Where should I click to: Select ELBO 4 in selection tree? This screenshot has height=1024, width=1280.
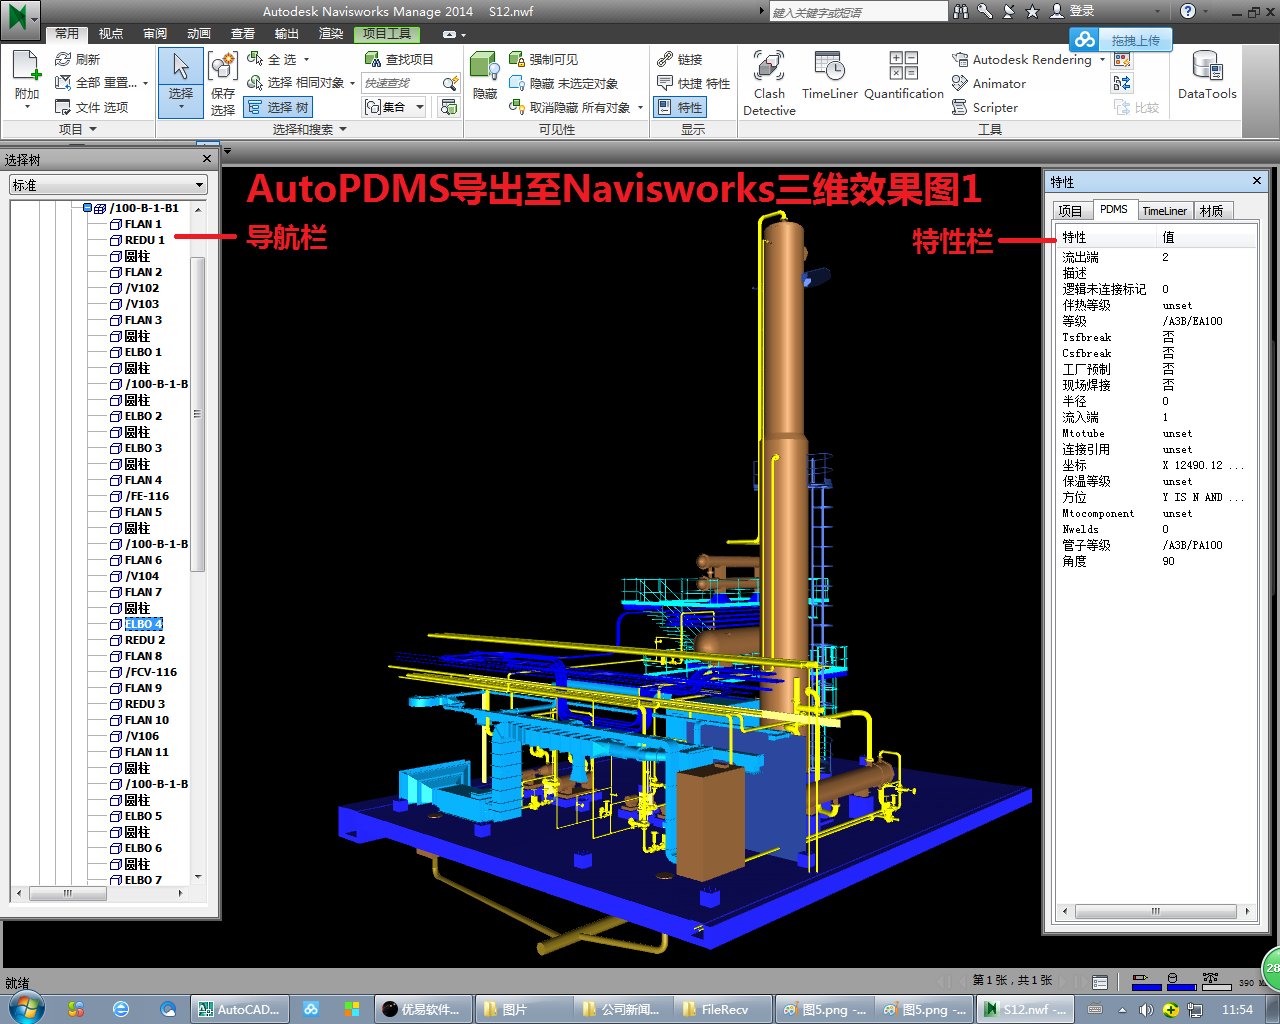(x=143, y=624)
